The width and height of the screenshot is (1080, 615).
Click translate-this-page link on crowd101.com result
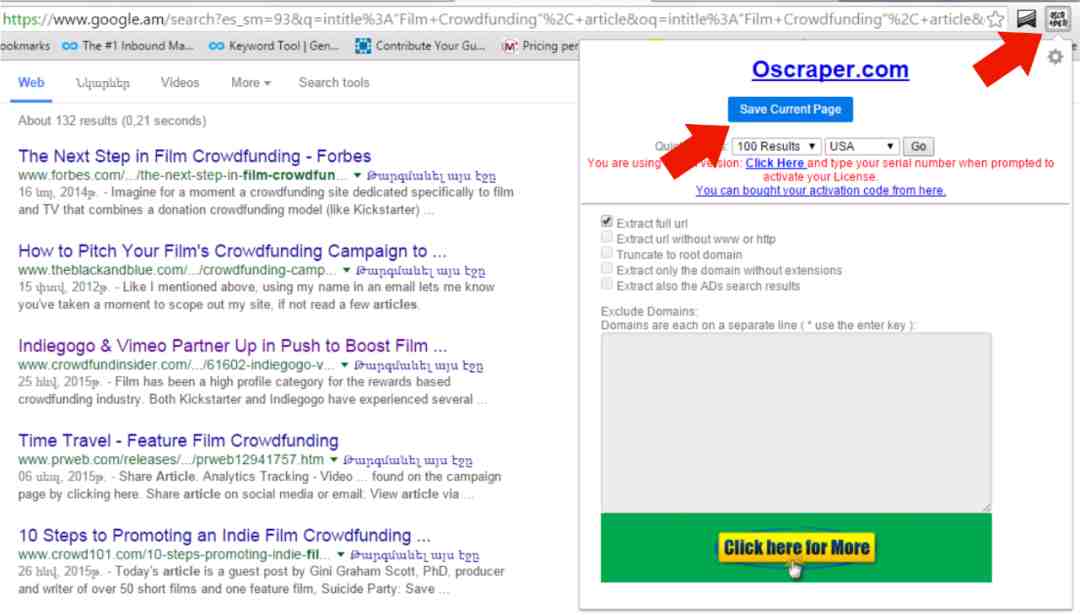[415, 555]
